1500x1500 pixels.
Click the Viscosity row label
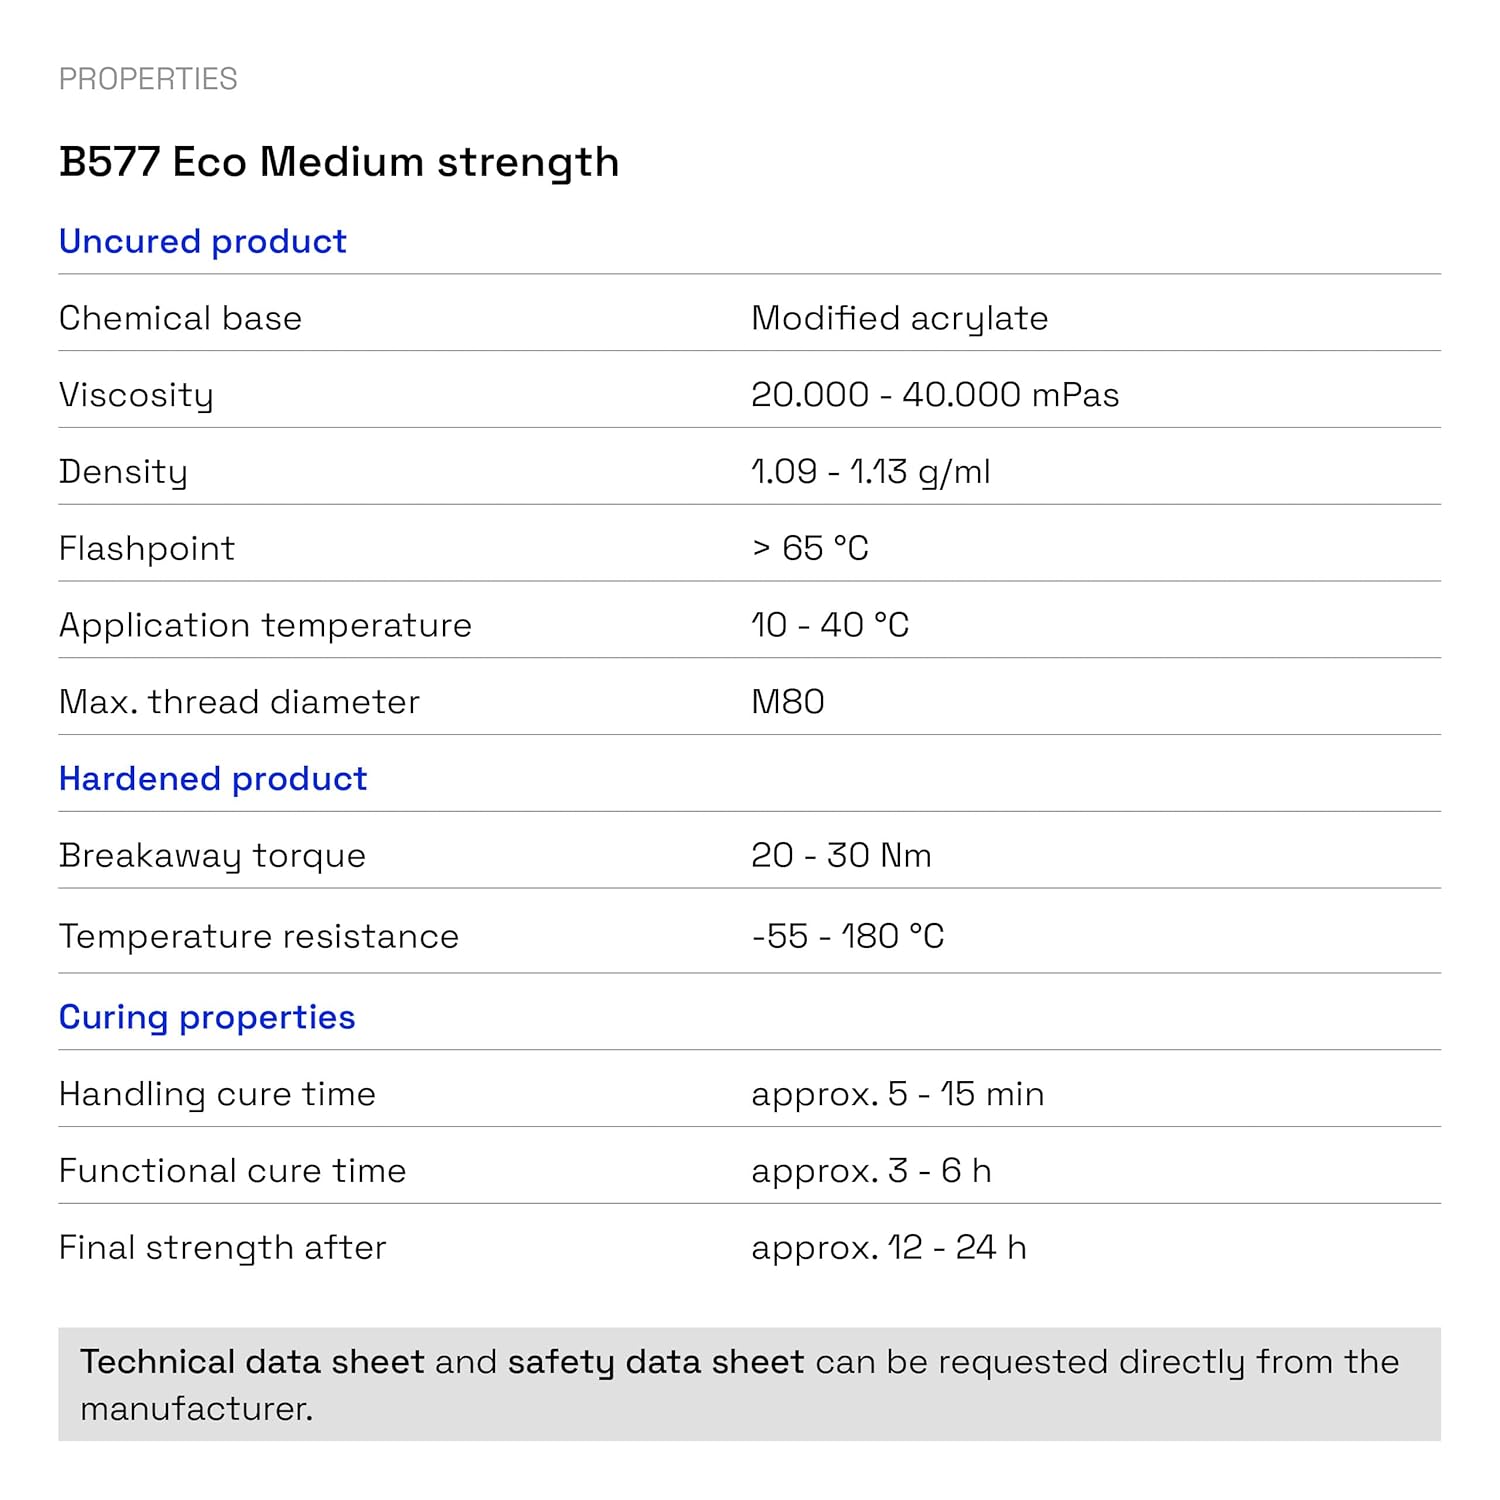(136, 395)
